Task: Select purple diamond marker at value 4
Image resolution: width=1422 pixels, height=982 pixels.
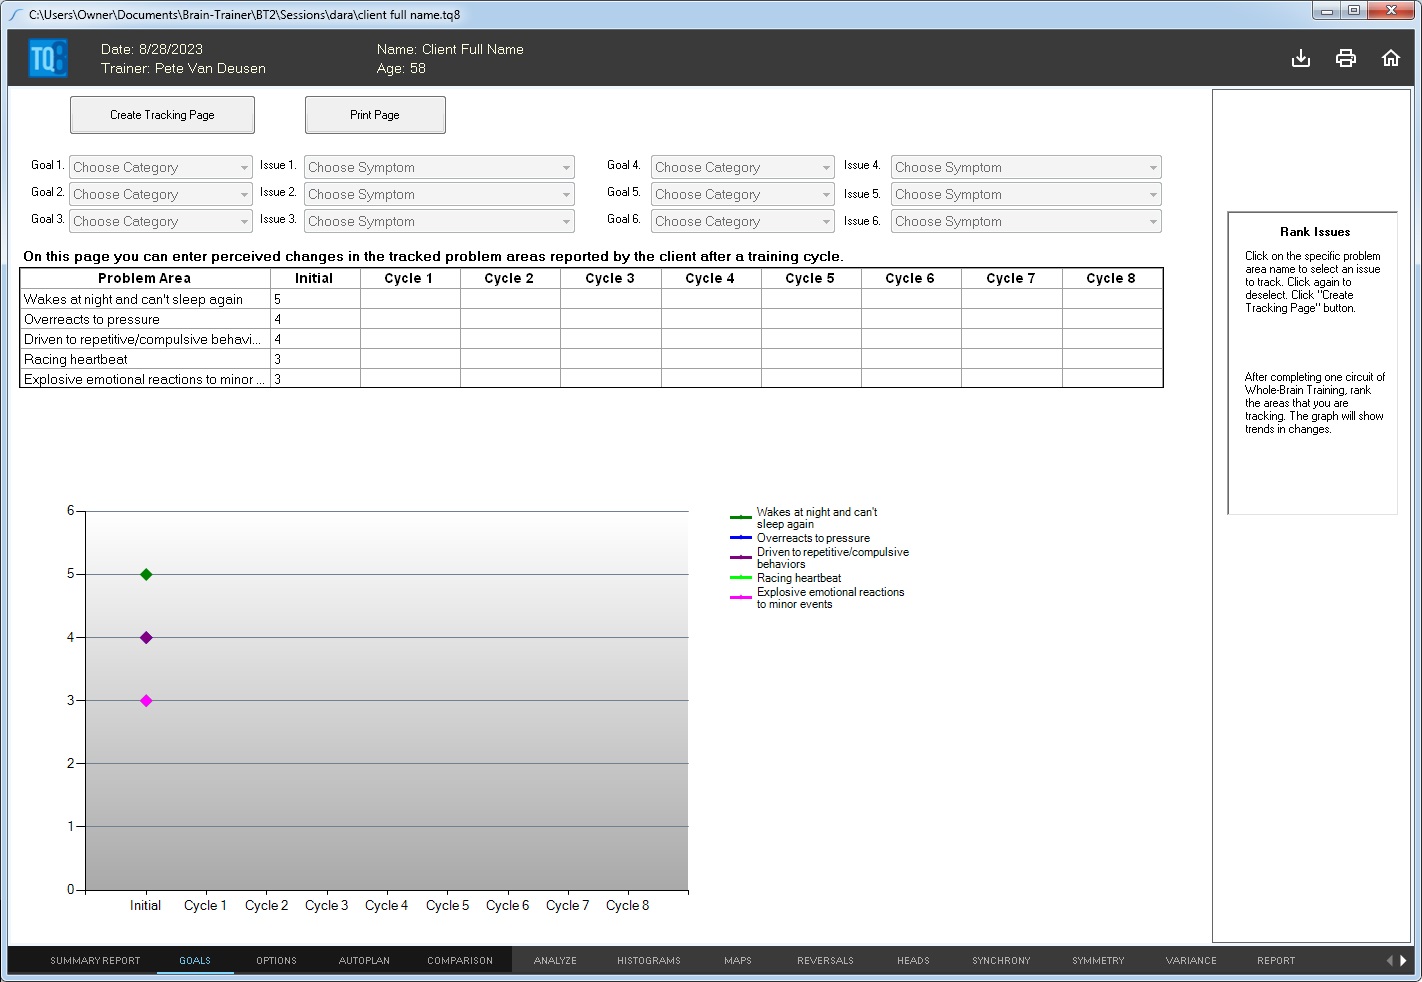Action: click(146, 637)
